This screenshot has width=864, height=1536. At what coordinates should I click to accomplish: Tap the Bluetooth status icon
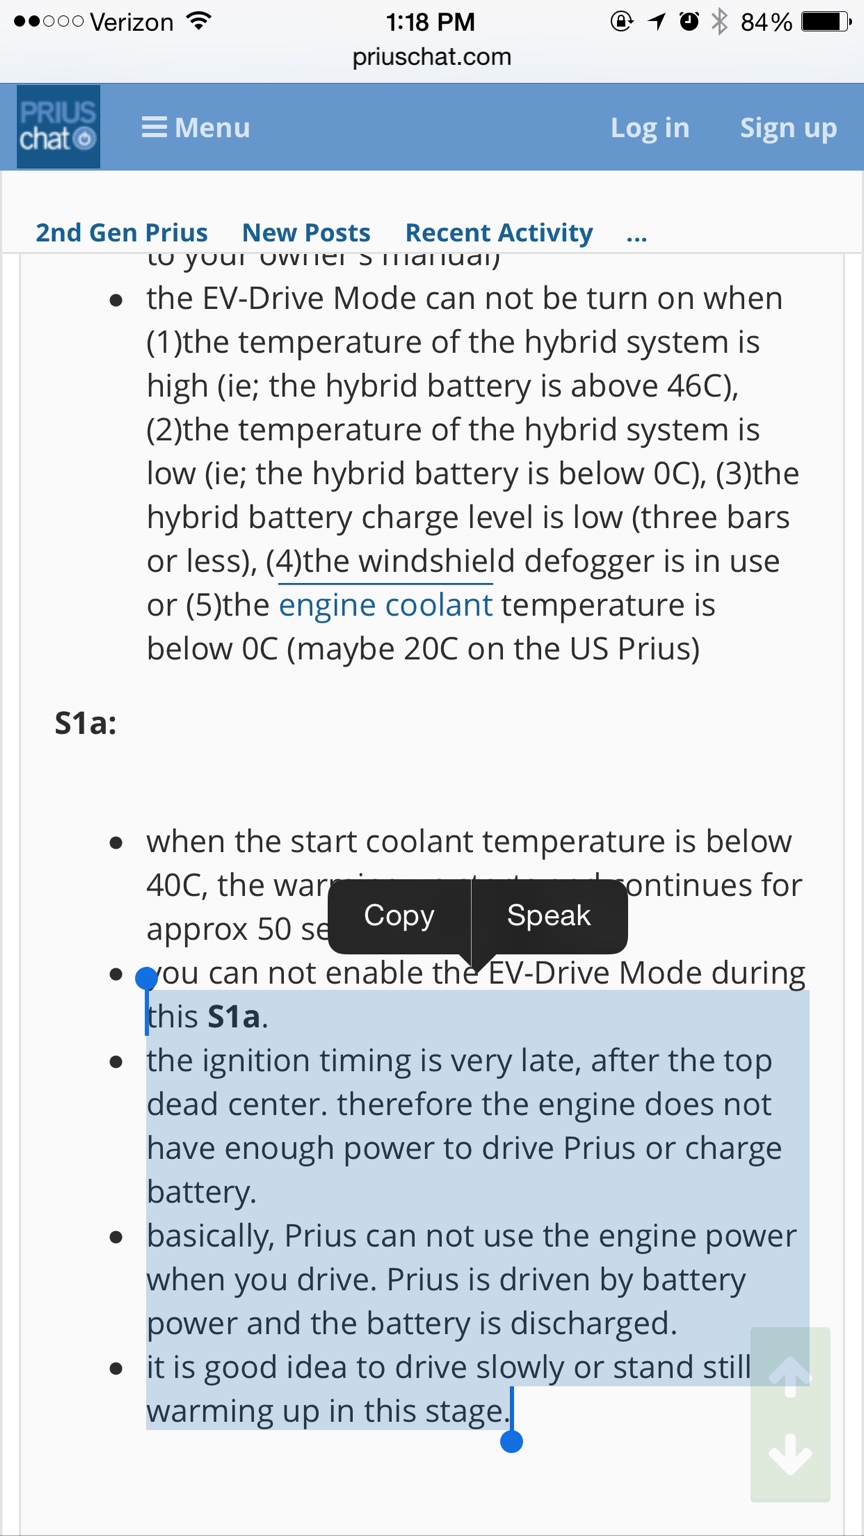point(719,22)
